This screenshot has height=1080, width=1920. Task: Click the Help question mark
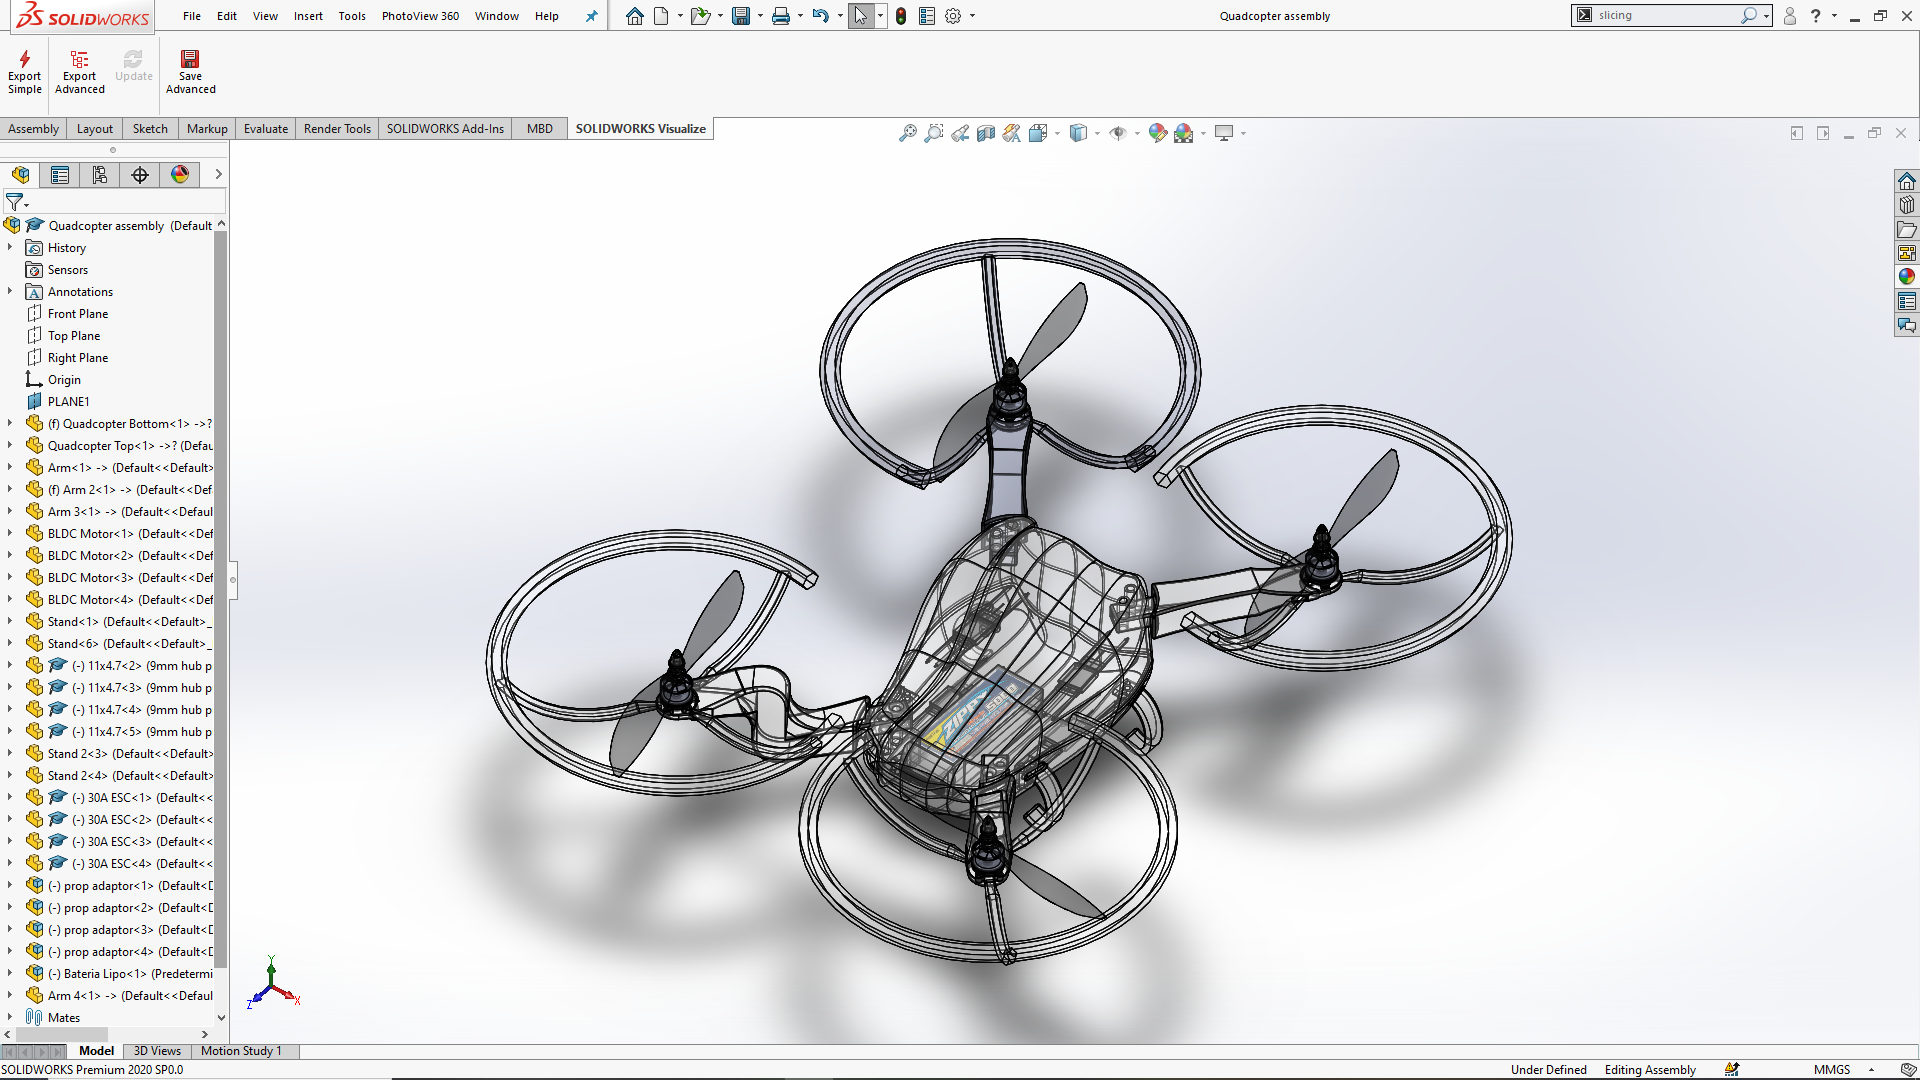coord(1816,16)
